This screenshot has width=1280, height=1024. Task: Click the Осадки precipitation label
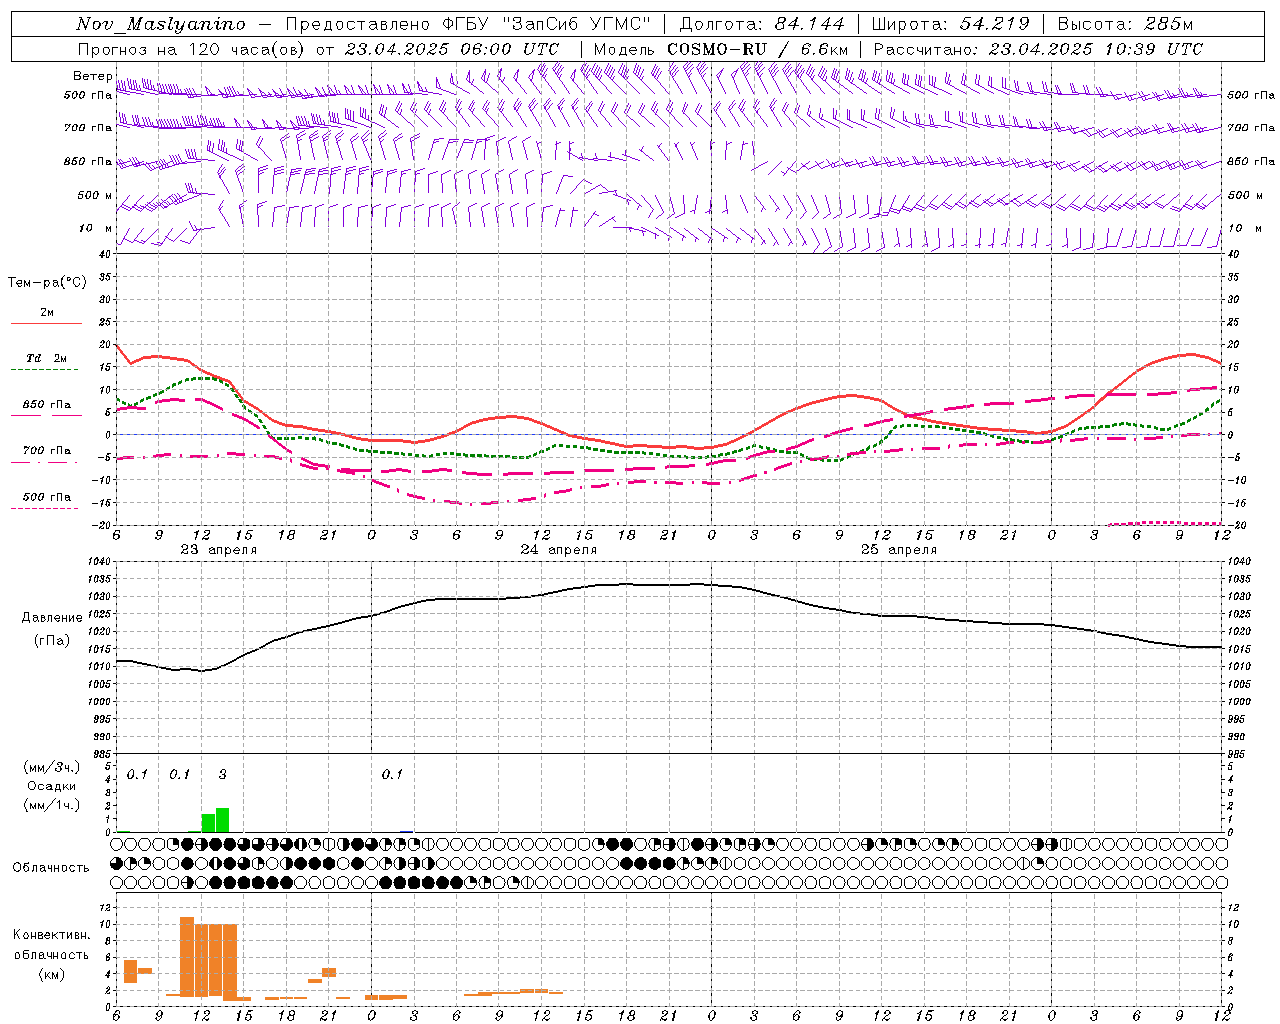(51, 786)
